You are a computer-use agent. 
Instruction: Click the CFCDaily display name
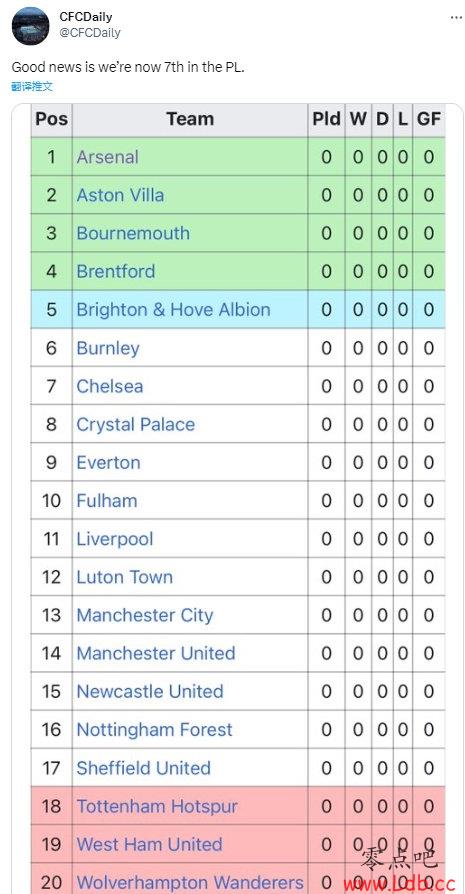85,17
